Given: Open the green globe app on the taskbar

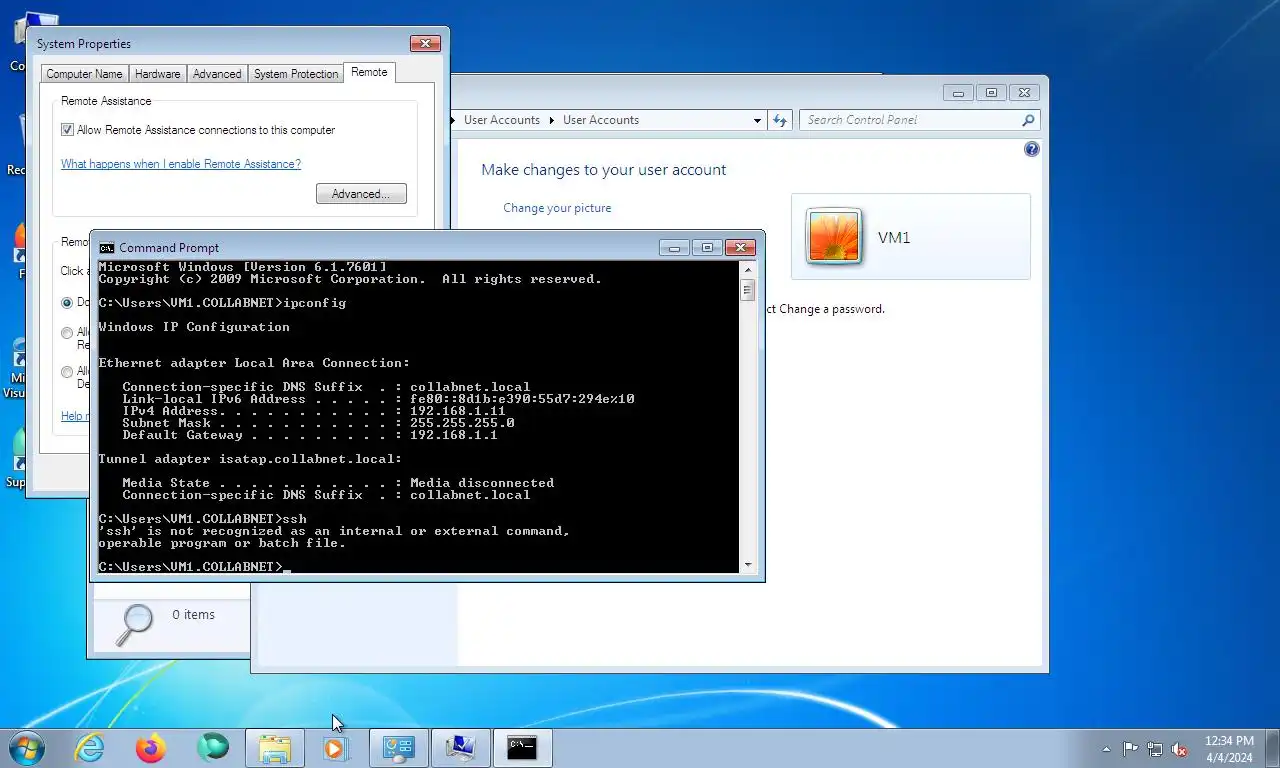Looking at the screenshot, I should click(212, 747).
